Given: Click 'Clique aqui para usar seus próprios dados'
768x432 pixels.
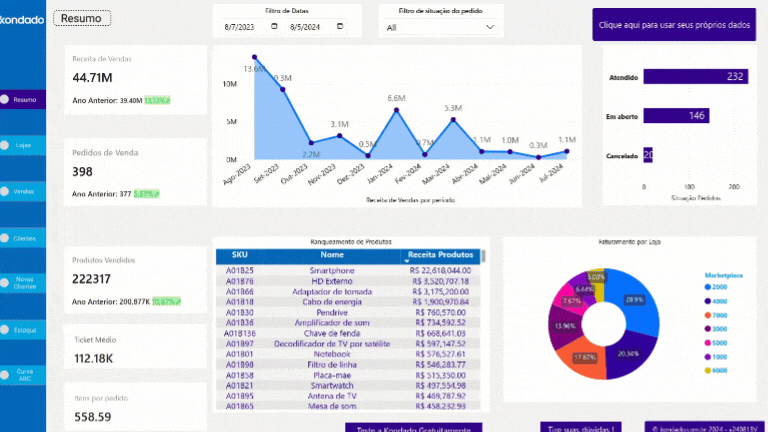Looking at the screenshot, I should coord(673,24).
